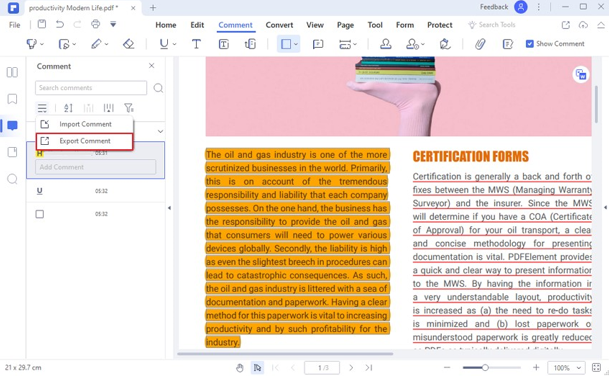
Task: Open the quick access toolbar dropdown
Action: click(113, 24)
